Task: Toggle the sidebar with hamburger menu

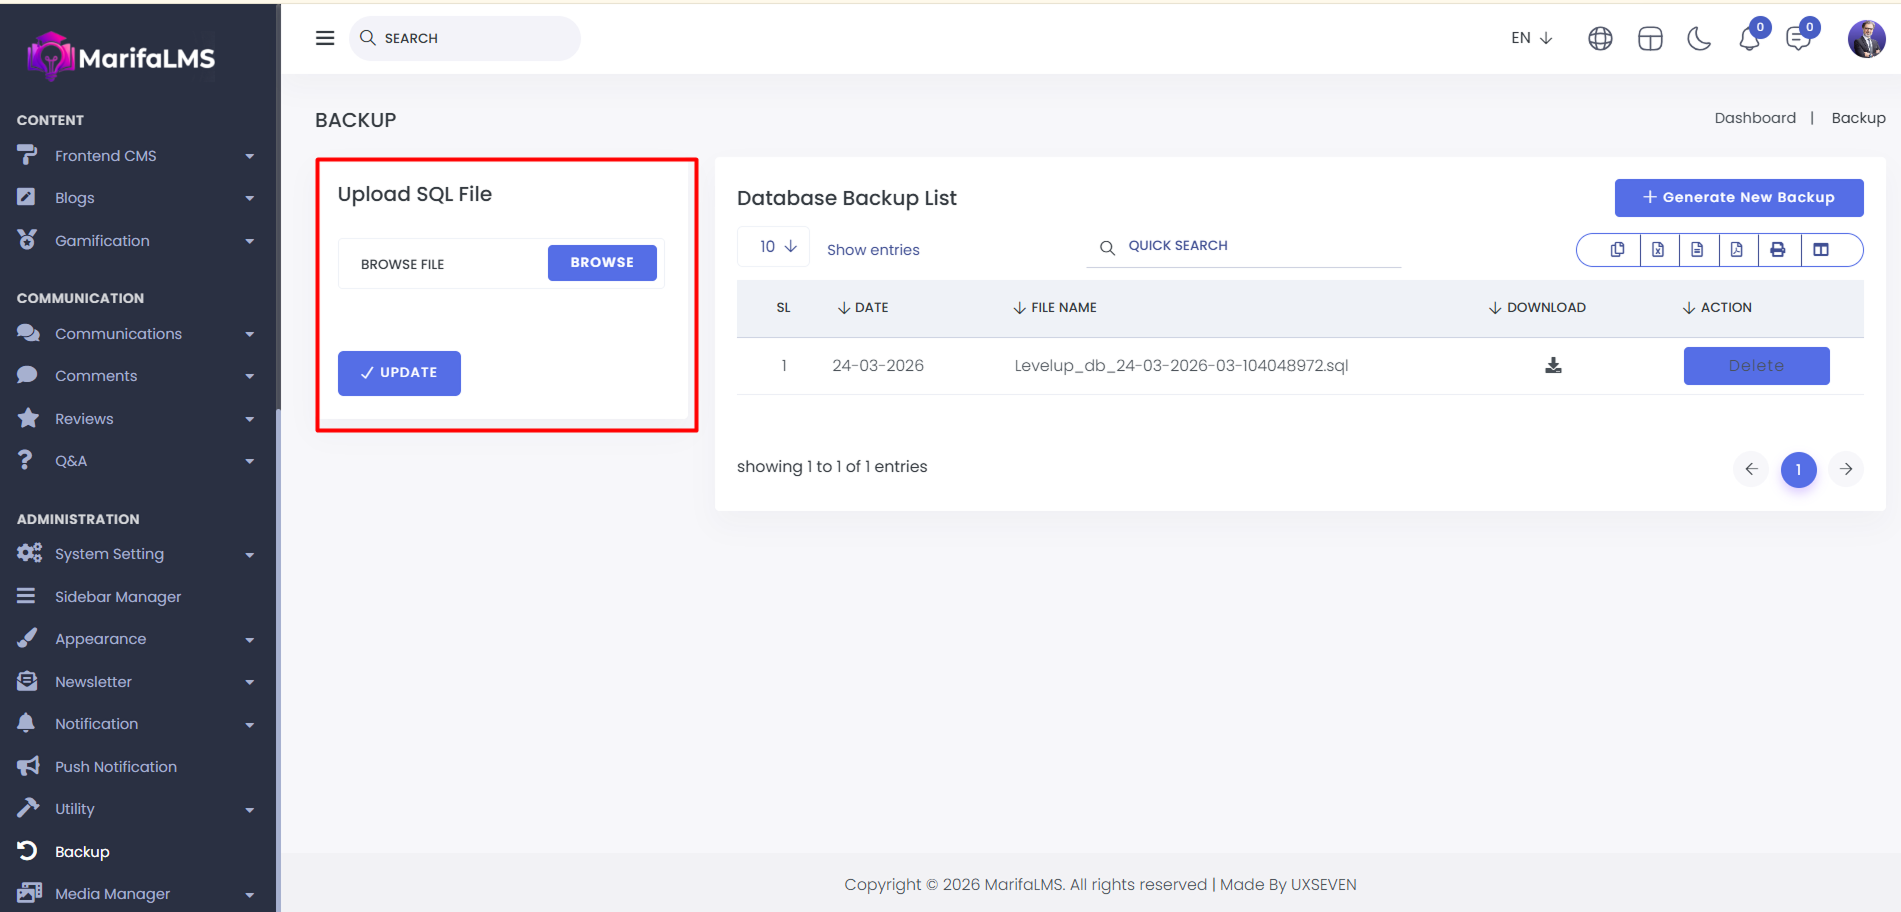Action: point(325,38)
